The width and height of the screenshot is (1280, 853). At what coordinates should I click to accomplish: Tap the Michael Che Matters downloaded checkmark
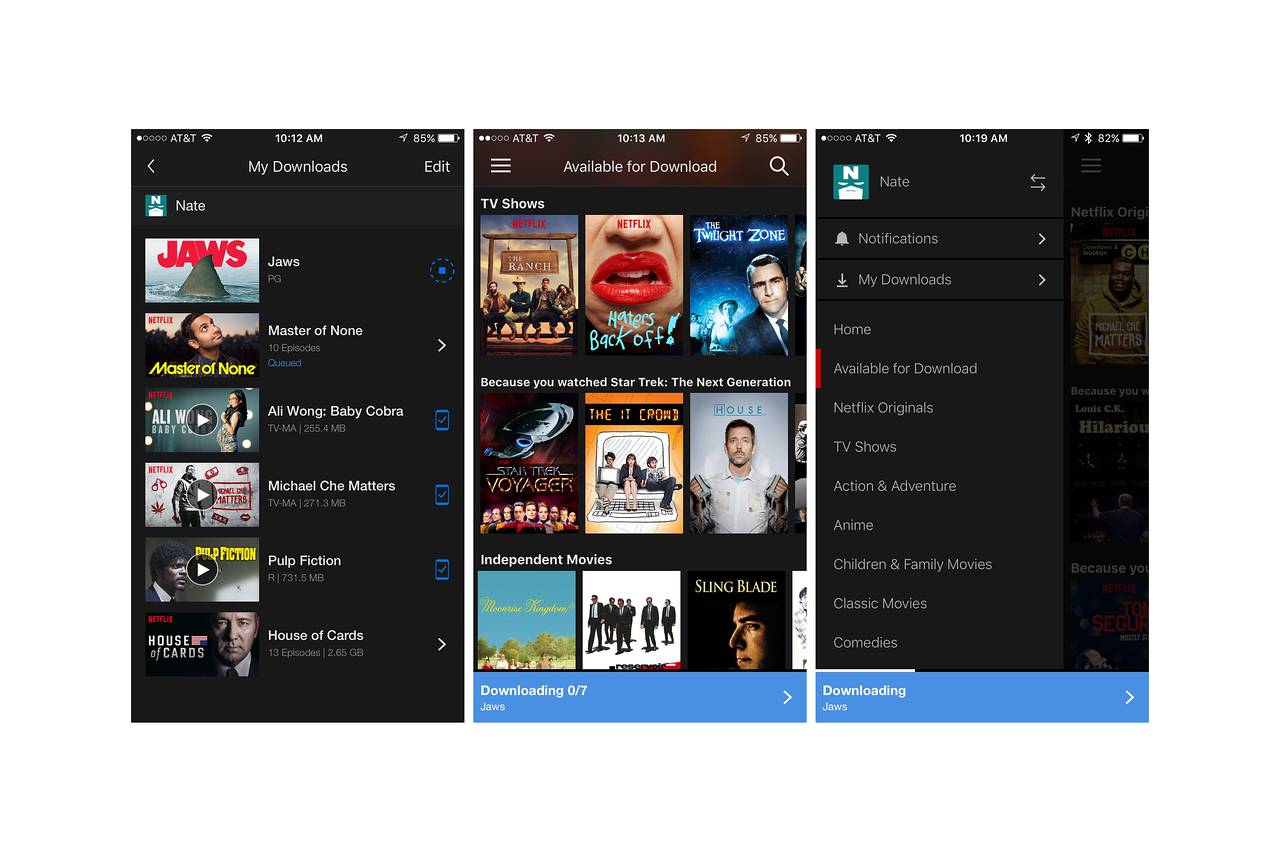442,494
